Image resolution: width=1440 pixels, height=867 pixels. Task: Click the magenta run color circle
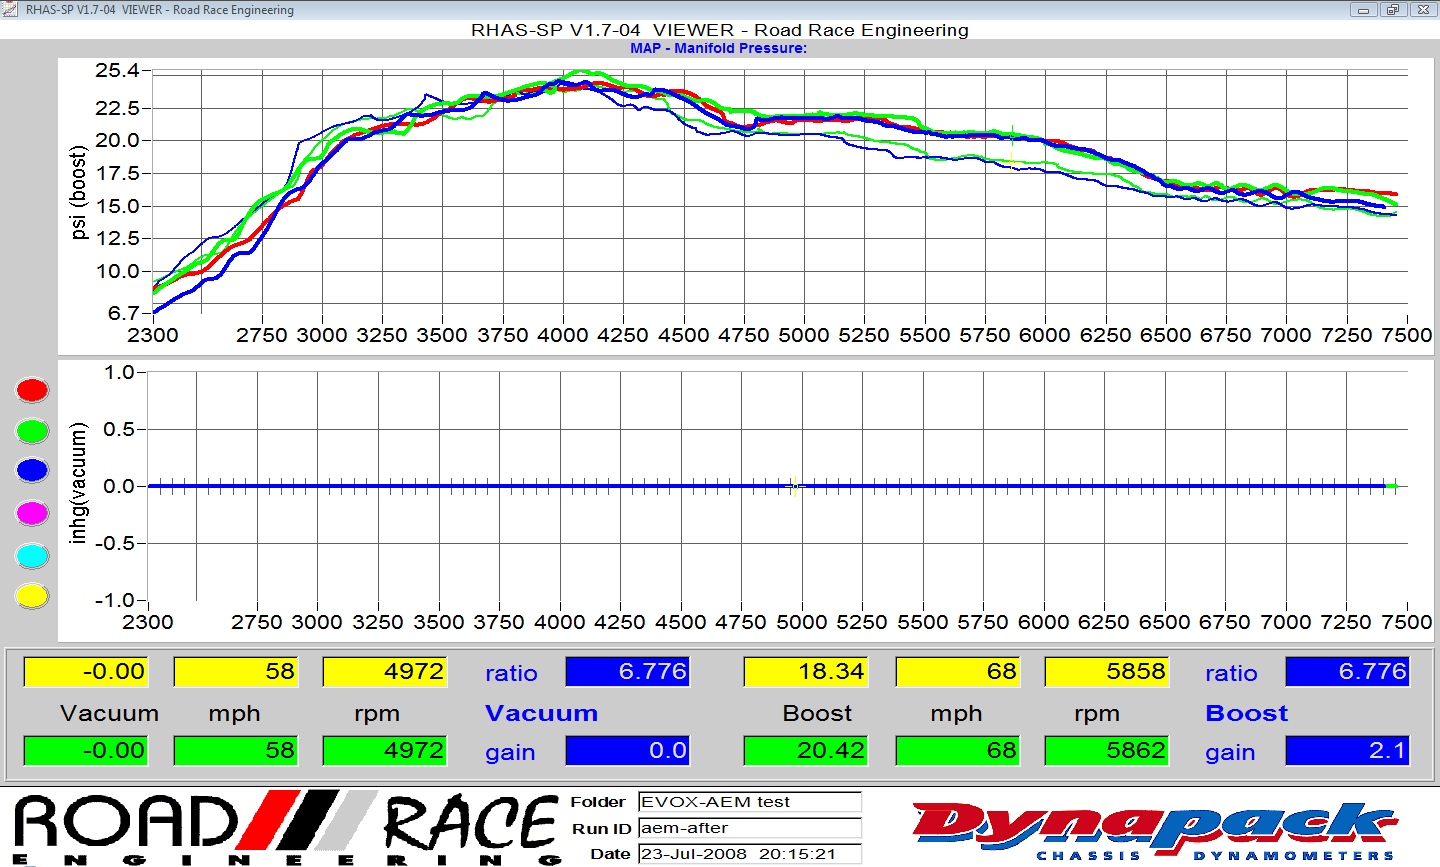coord(32,513)
